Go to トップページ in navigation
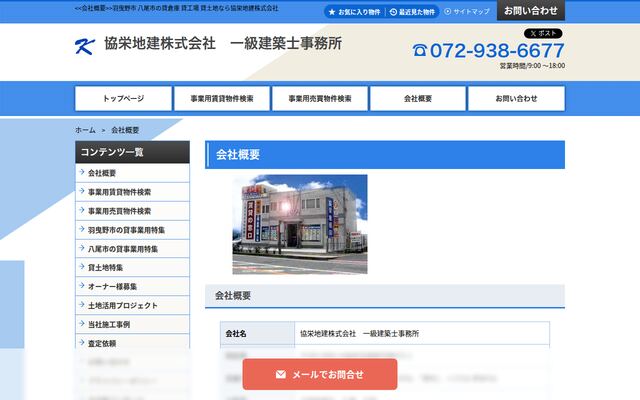The width and height of the screenshot is (640, 400). [123, 98]
